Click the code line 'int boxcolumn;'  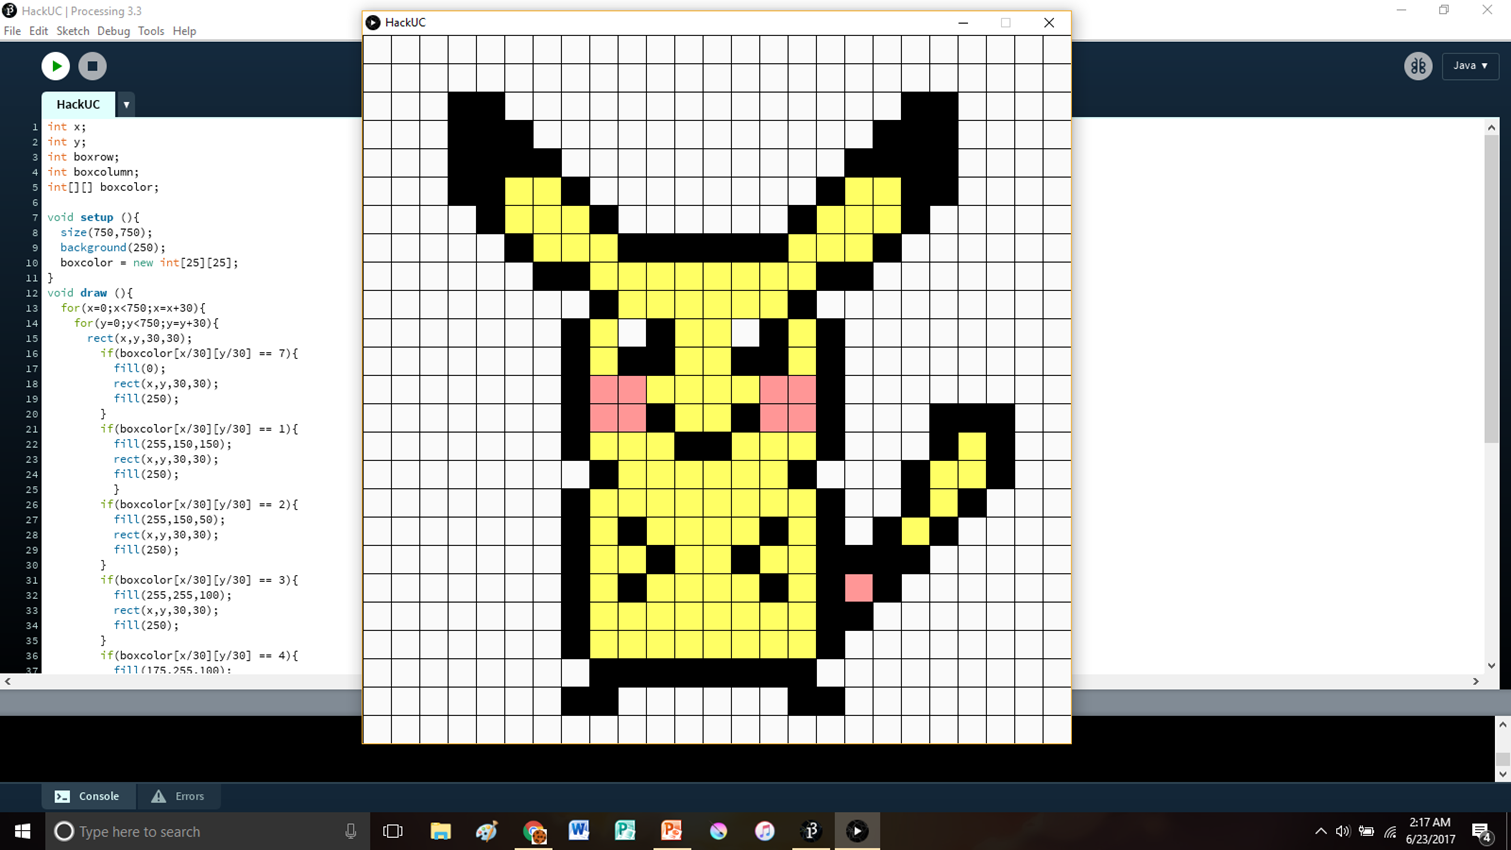pos(93,172)
